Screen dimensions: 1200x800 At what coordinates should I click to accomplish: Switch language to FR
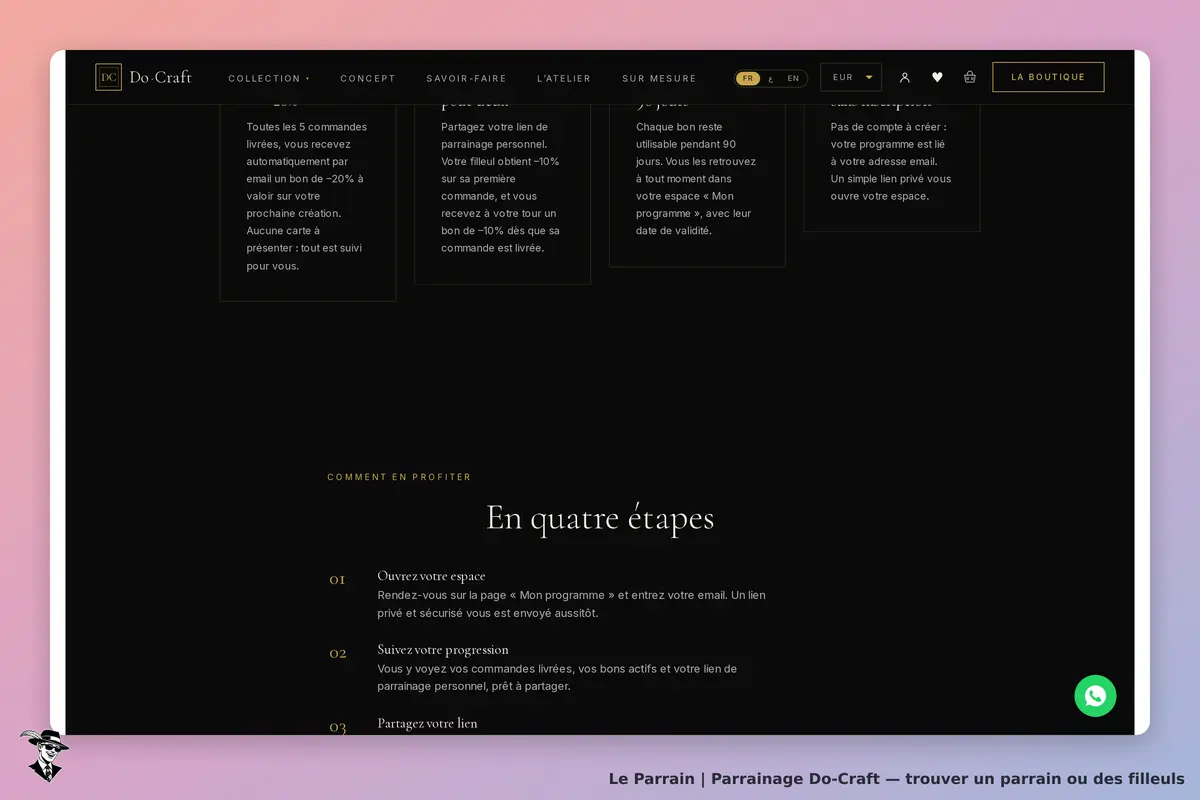[748, 78]
